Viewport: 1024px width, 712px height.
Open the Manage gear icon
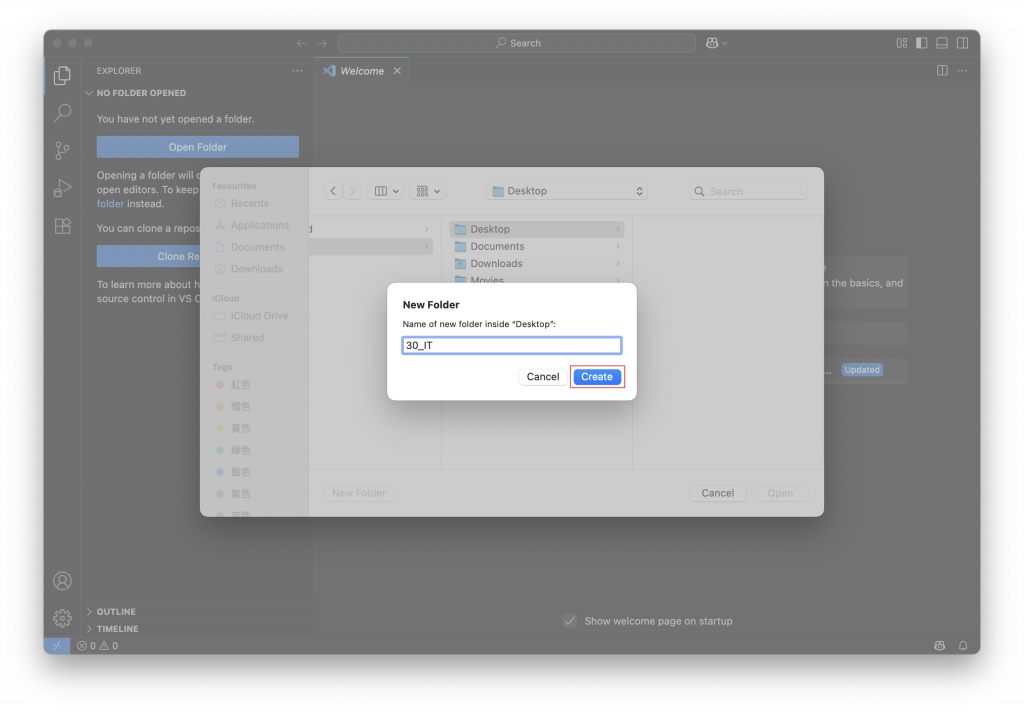click(x=62, y=617)
